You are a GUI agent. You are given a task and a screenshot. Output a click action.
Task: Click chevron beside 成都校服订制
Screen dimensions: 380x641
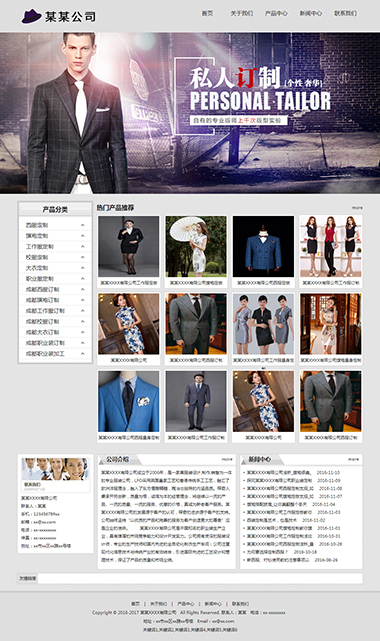[x=83, y=321]
